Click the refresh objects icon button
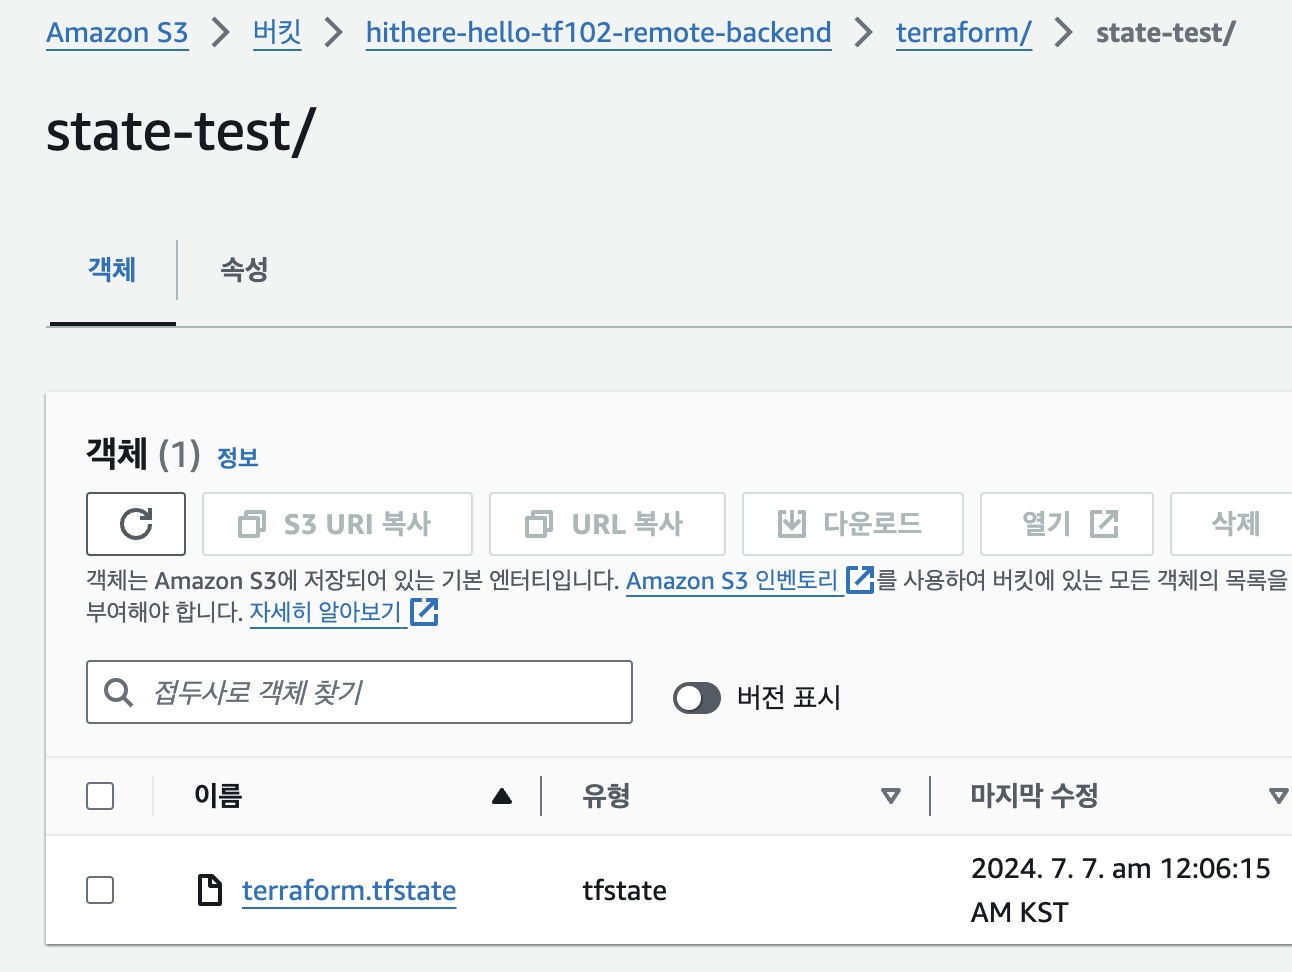 coord(136,523)
